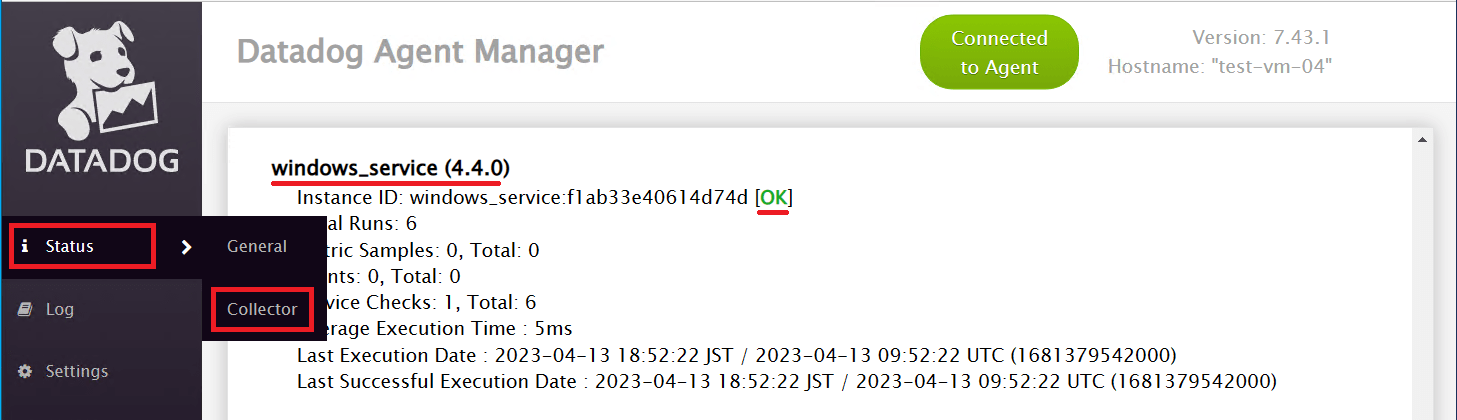Click the windows_service (4.4.0) heading

tap(392, 167)
